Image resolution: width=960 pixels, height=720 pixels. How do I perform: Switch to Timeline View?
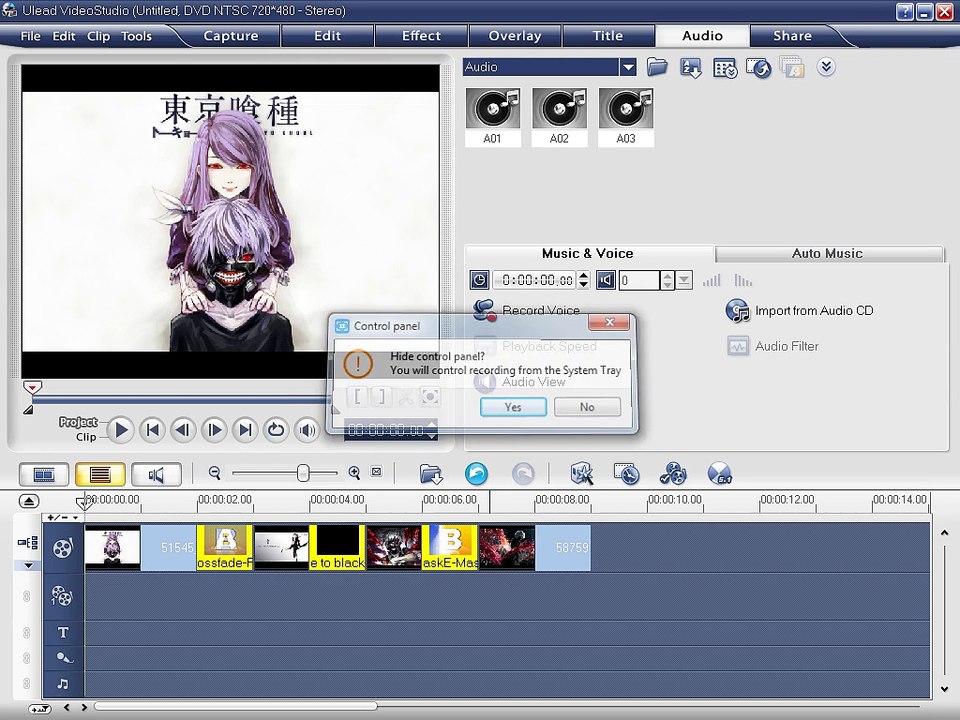point(100,474)
